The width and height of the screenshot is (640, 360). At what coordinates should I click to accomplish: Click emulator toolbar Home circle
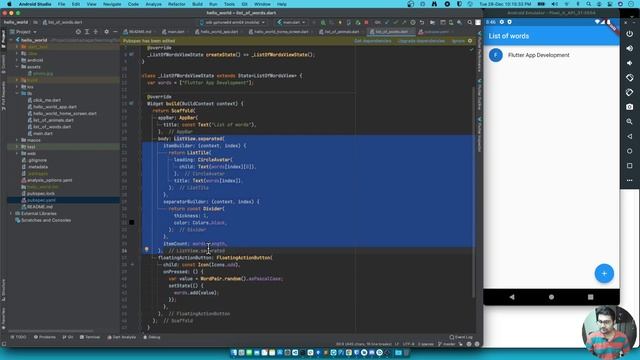[629, 151]
